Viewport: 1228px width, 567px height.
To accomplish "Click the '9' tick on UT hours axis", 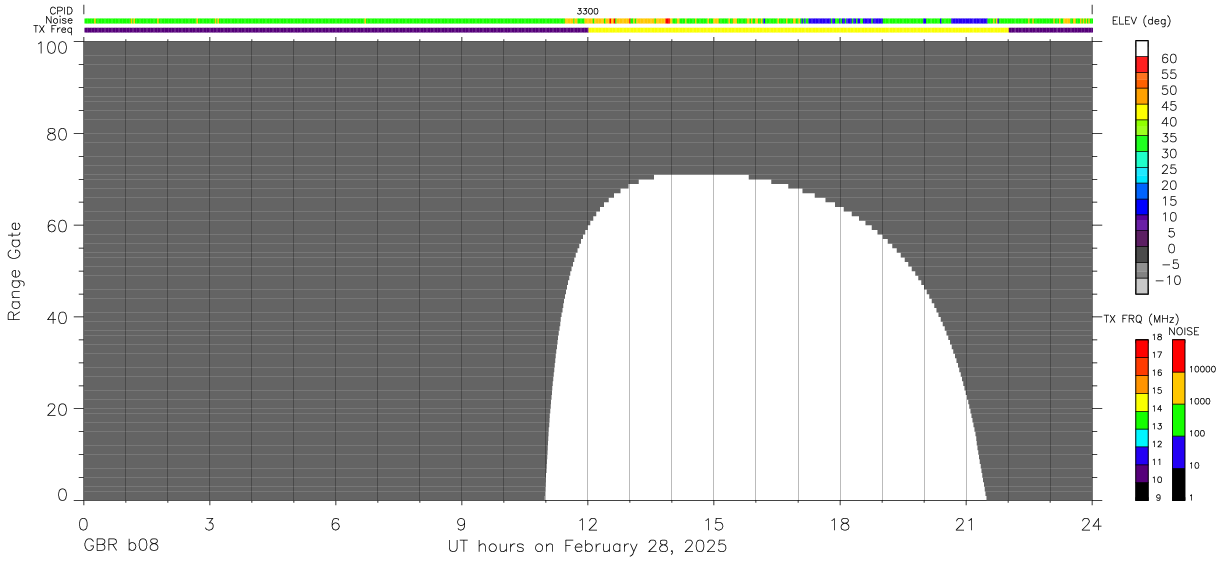I will tap(461, 523).
